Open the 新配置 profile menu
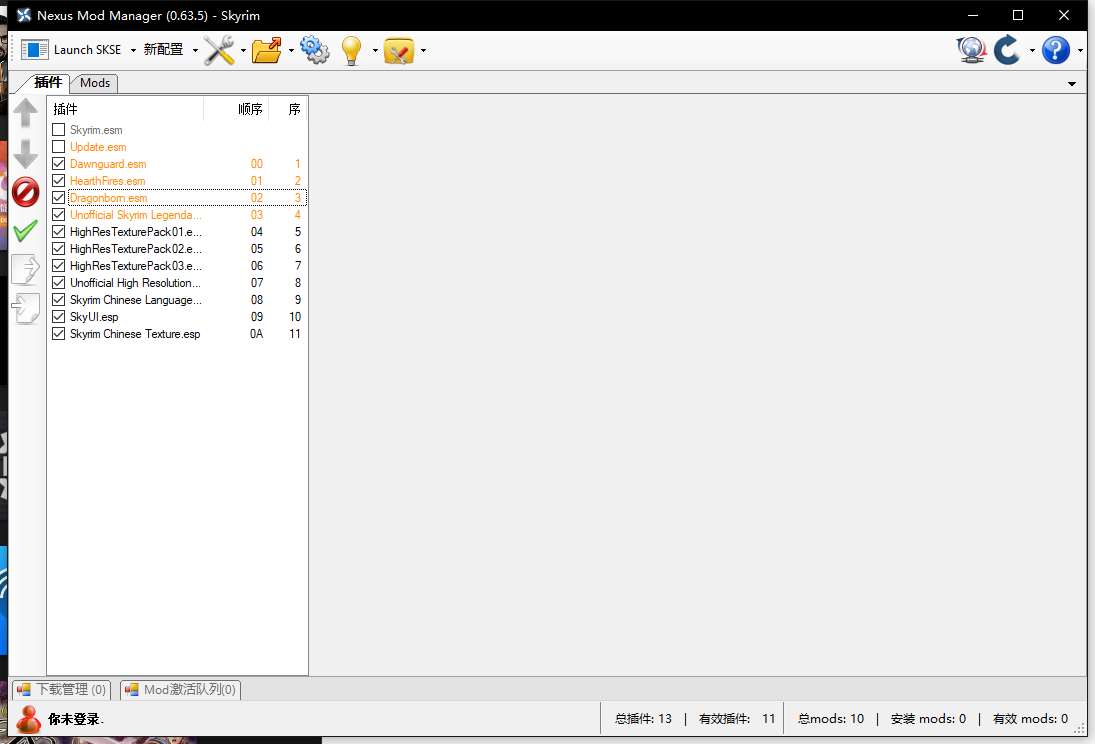 coord(163,50)
